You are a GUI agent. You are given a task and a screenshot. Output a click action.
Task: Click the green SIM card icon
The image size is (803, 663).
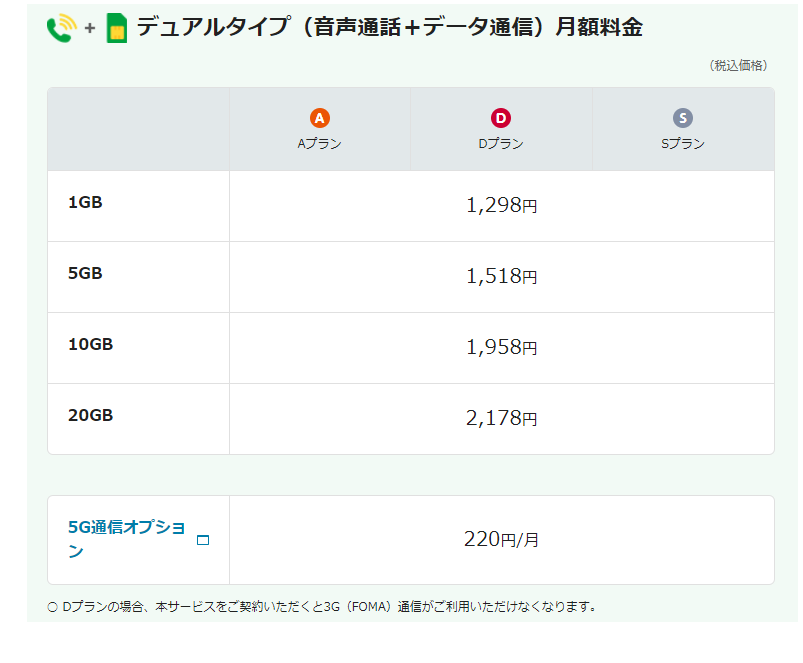tap(117, 28)
